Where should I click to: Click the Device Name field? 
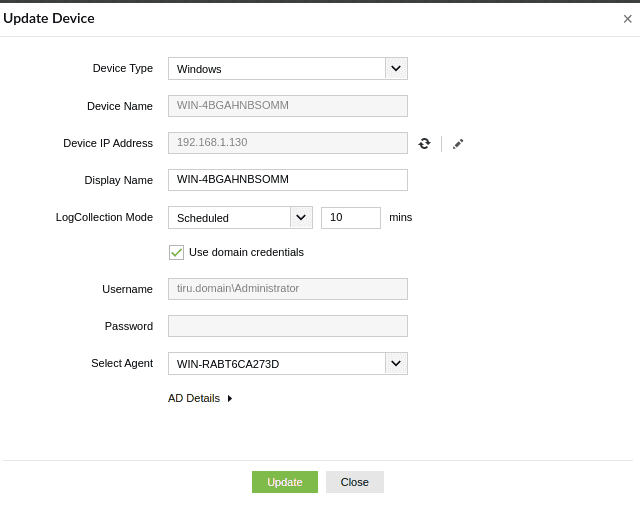[x=288, y=106]
